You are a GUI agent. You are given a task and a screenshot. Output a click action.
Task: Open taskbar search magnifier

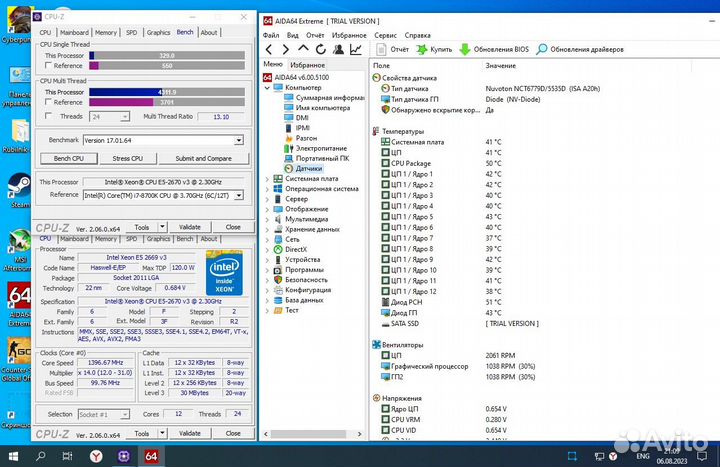(41, 456)
